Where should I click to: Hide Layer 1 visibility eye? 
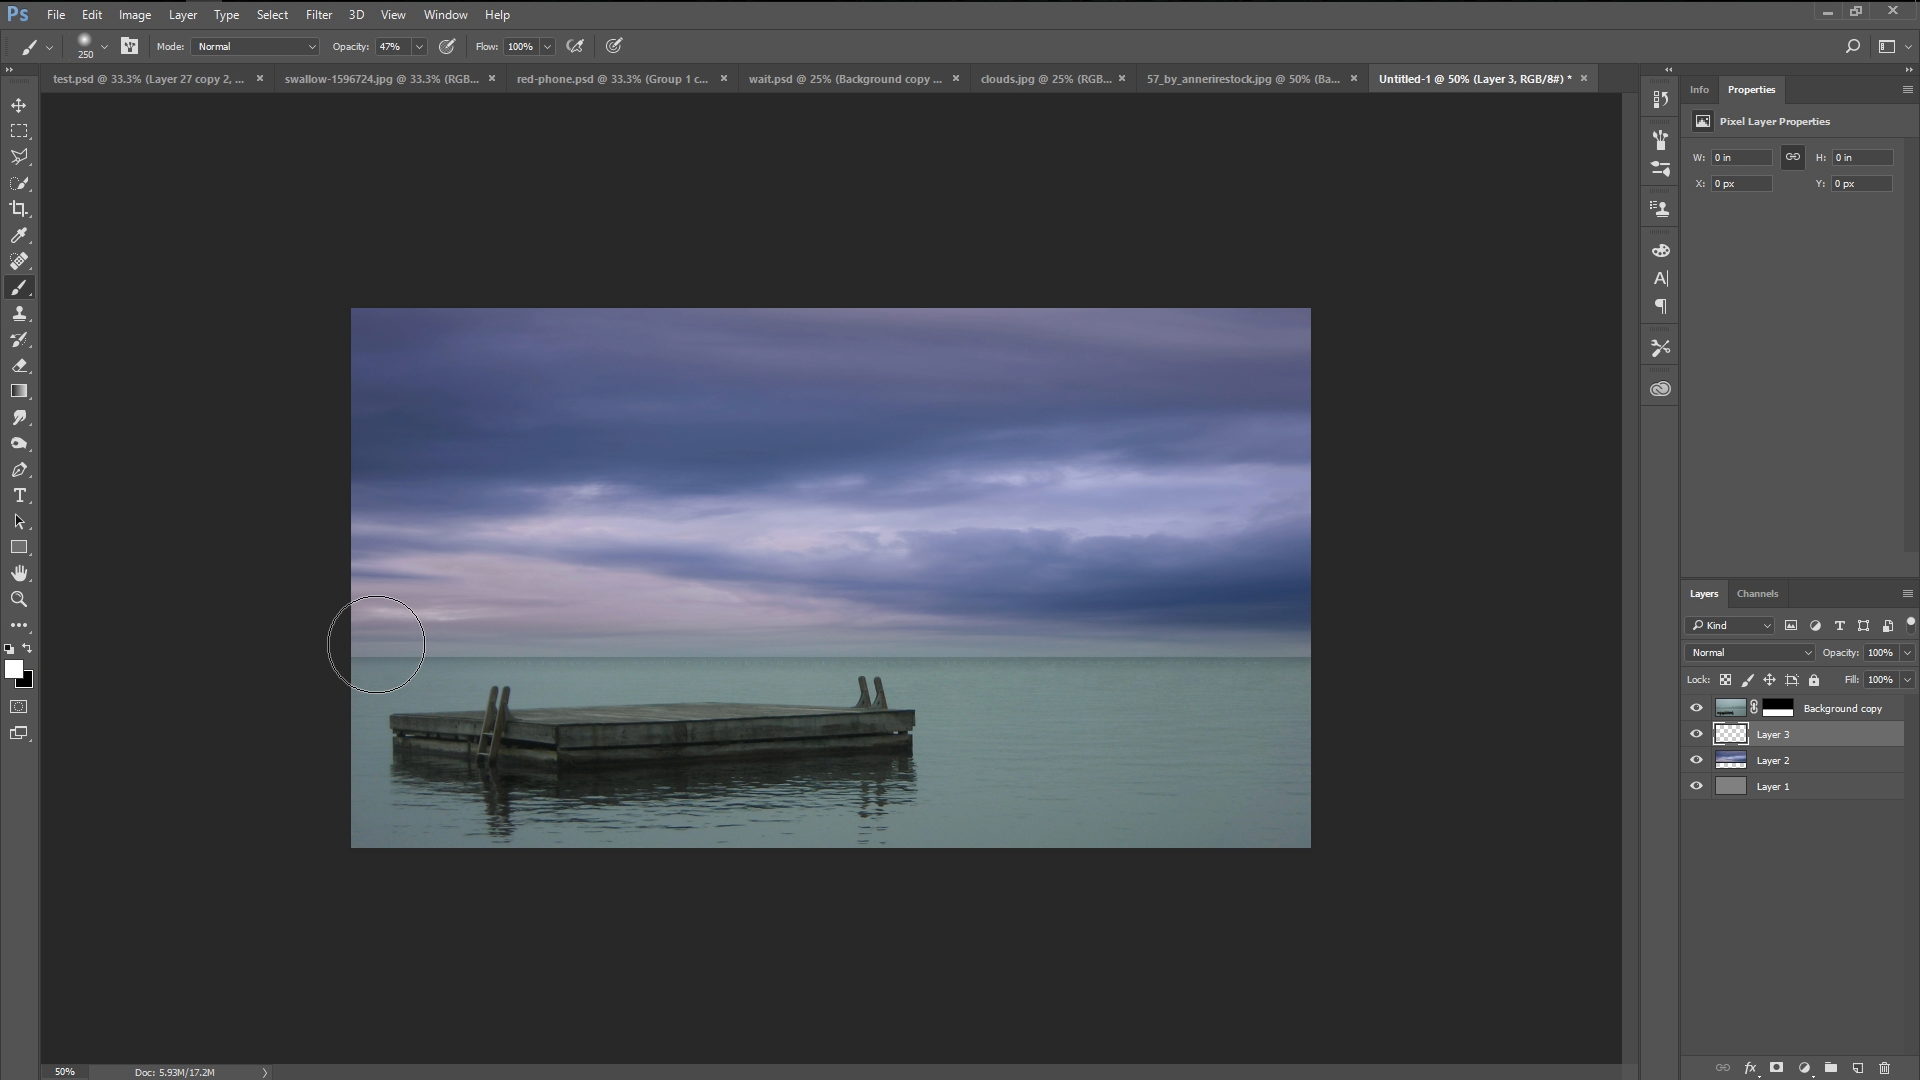click(x=1696, y=786)
